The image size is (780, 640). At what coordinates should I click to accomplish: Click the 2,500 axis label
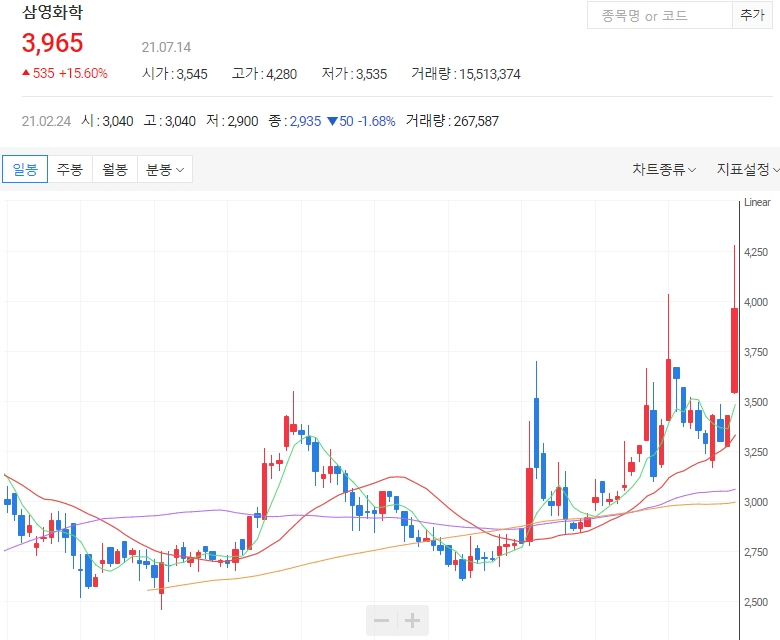coord(756,602)
